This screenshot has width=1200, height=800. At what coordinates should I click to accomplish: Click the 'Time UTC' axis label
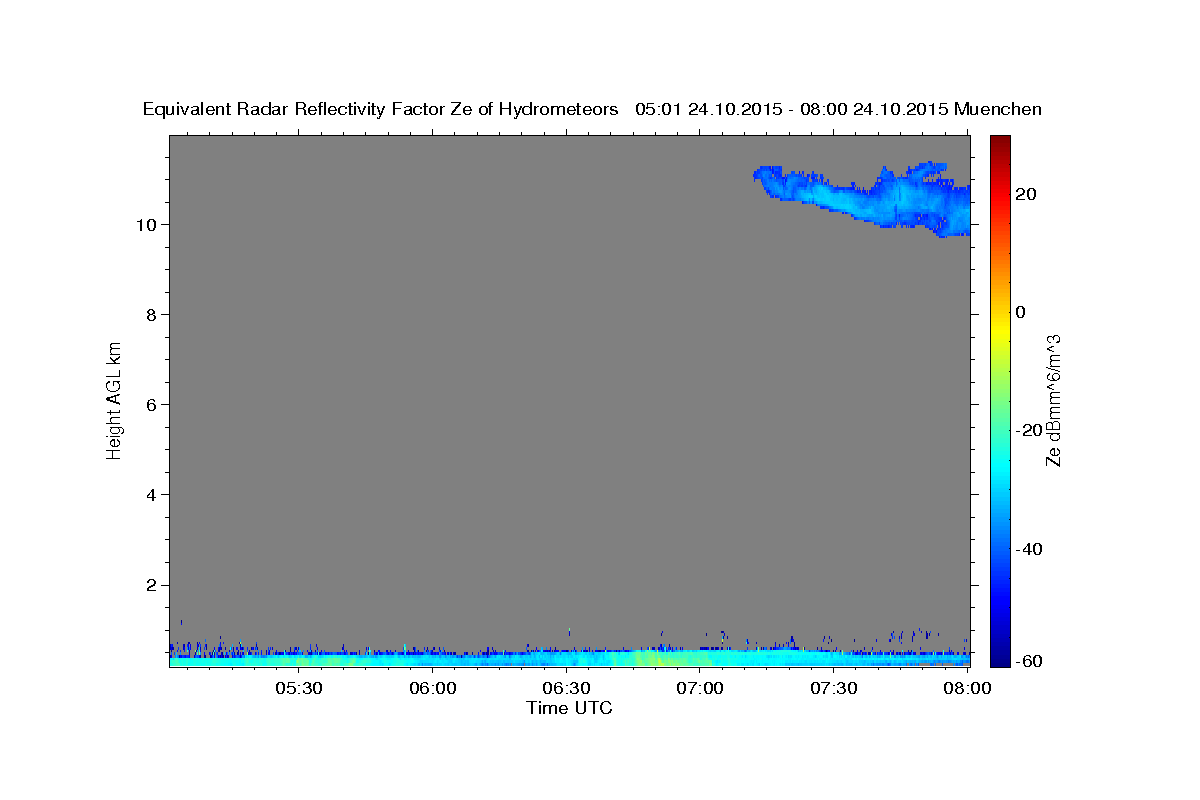click(x=569, y=708)
